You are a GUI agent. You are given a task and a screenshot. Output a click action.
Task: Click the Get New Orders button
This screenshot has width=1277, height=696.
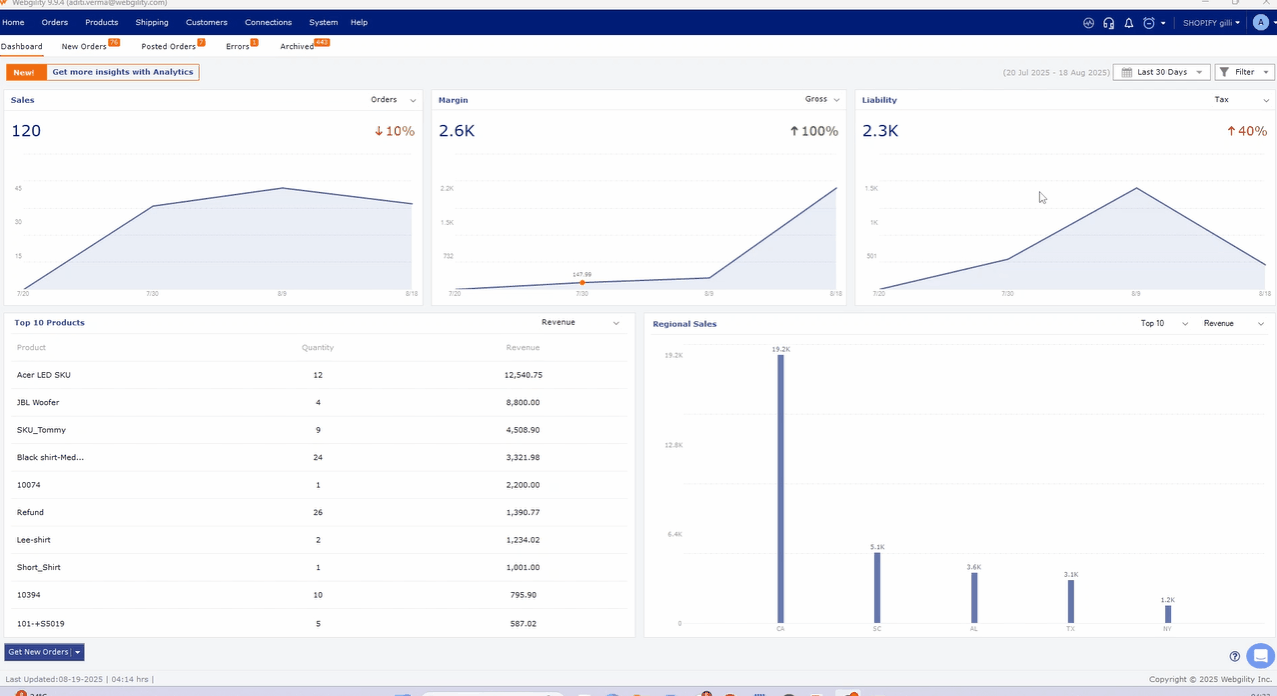(38, 652)
